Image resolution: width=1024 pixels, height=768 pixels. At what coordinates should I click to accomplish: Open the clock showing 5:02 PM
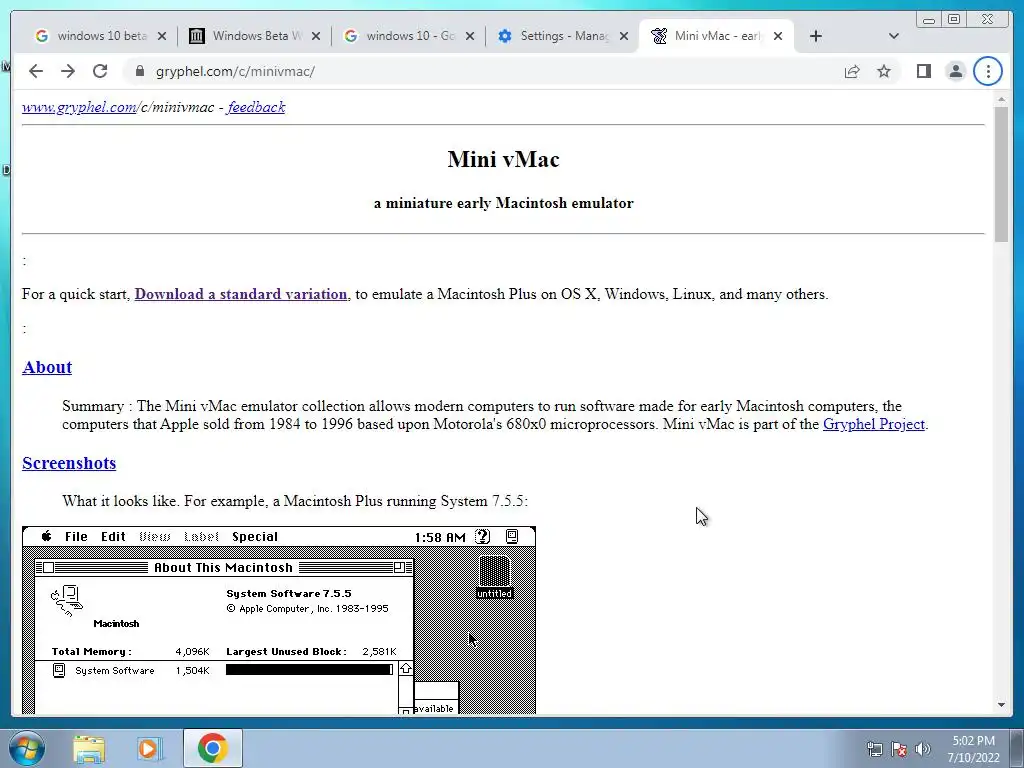pyautogui.click(x=973, y=749)
